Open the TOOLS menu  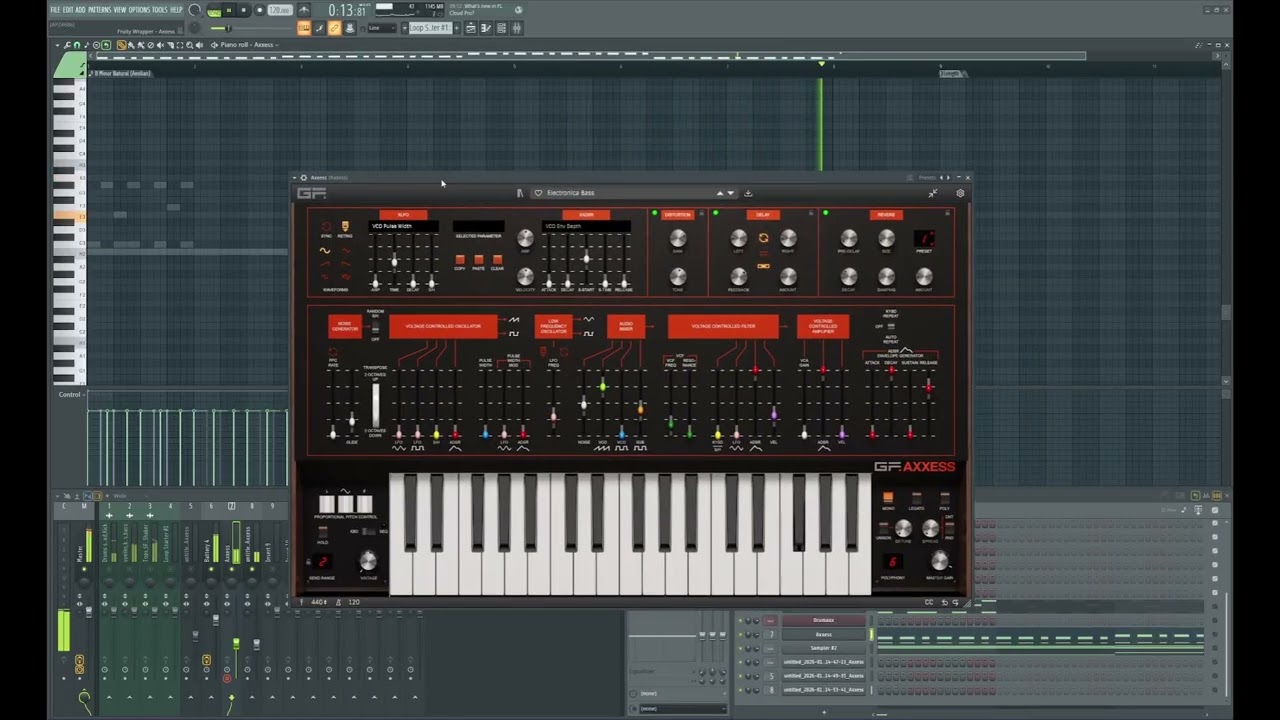(160, 10)
